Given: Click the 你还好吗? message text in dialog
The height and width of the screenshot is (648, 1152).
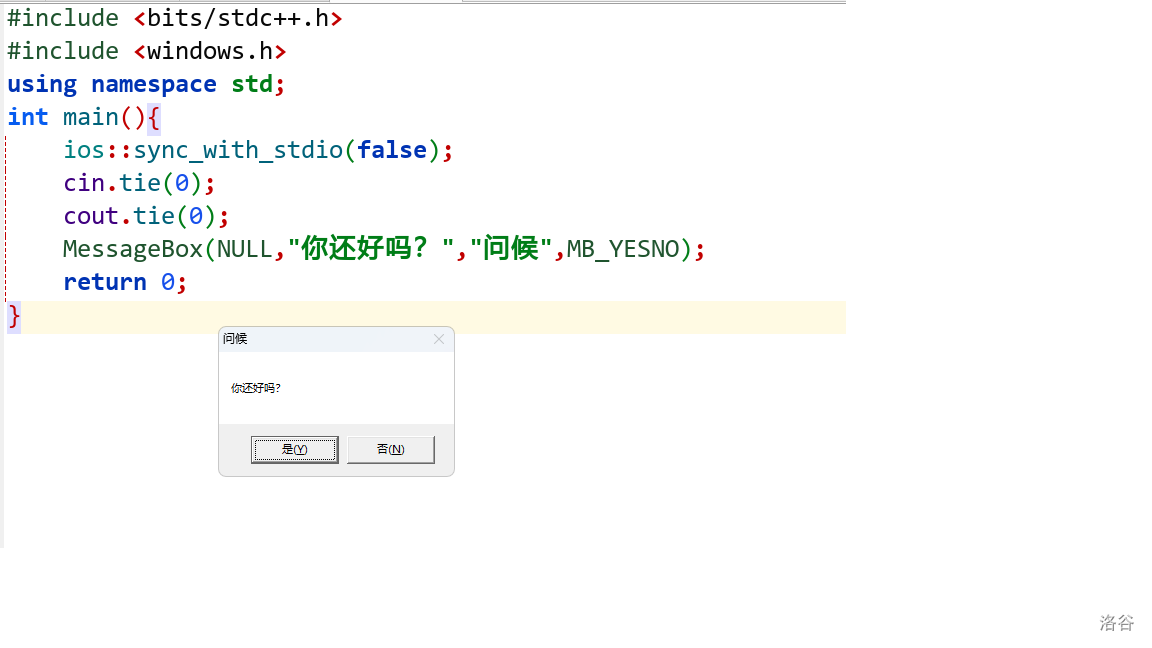Looking at the screenshot, I should [x=256, y=388].
